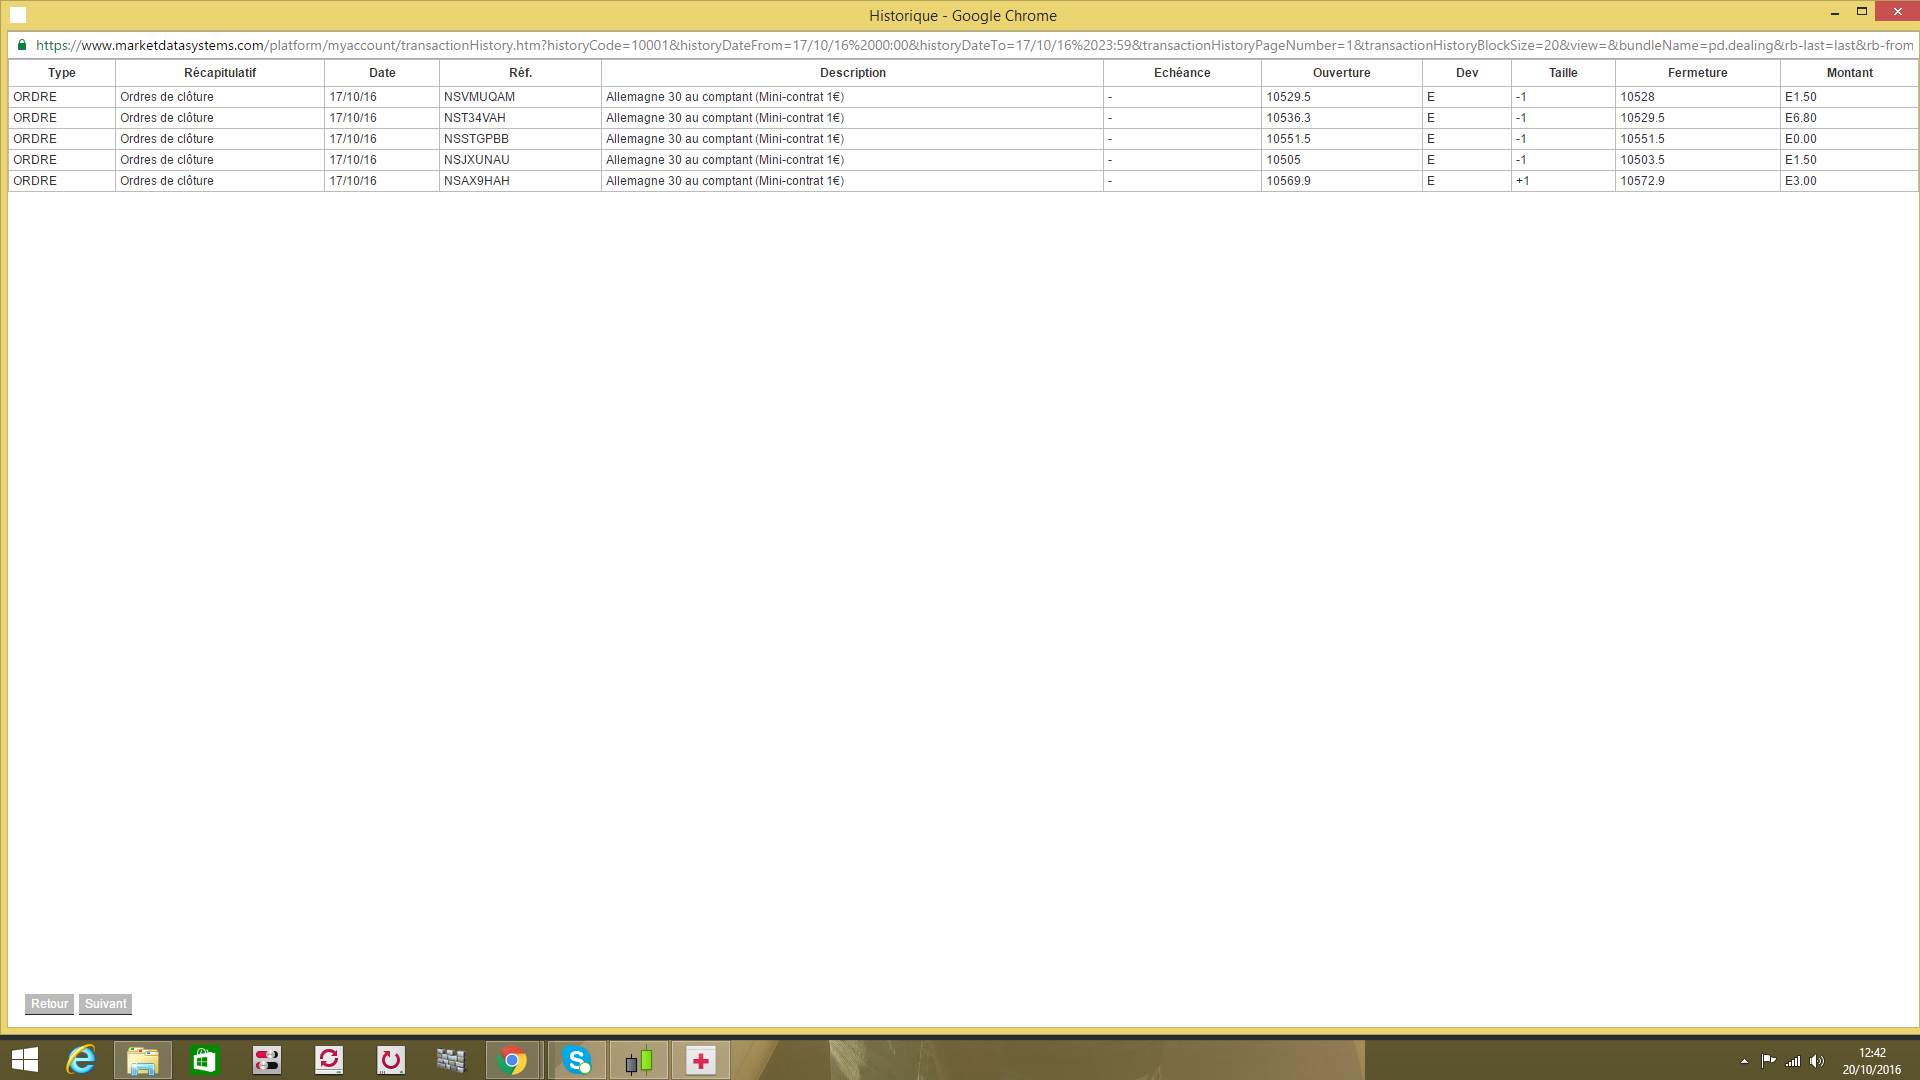1920x1080 pixels.
Task: Open the brick wall firewall icon
Action: [451, 1060]
